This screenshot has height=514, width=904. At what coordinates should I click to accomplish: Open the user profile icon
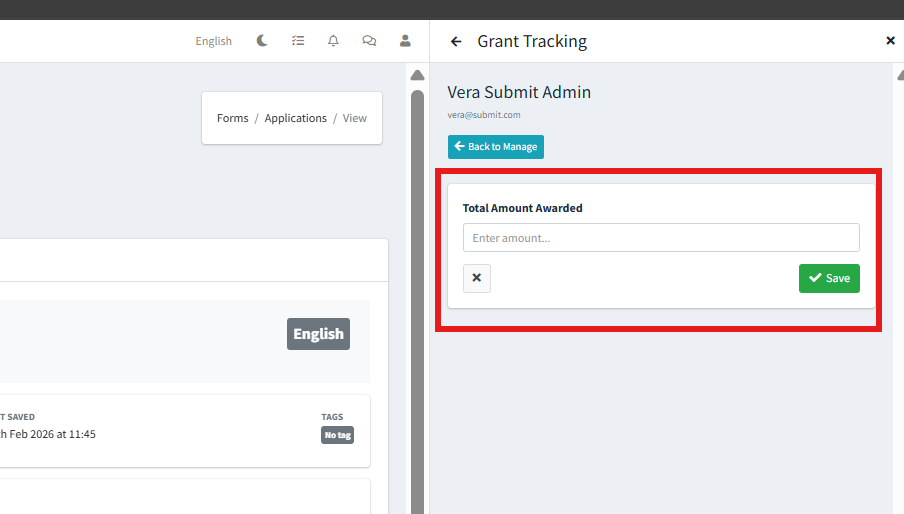[405, 41]
